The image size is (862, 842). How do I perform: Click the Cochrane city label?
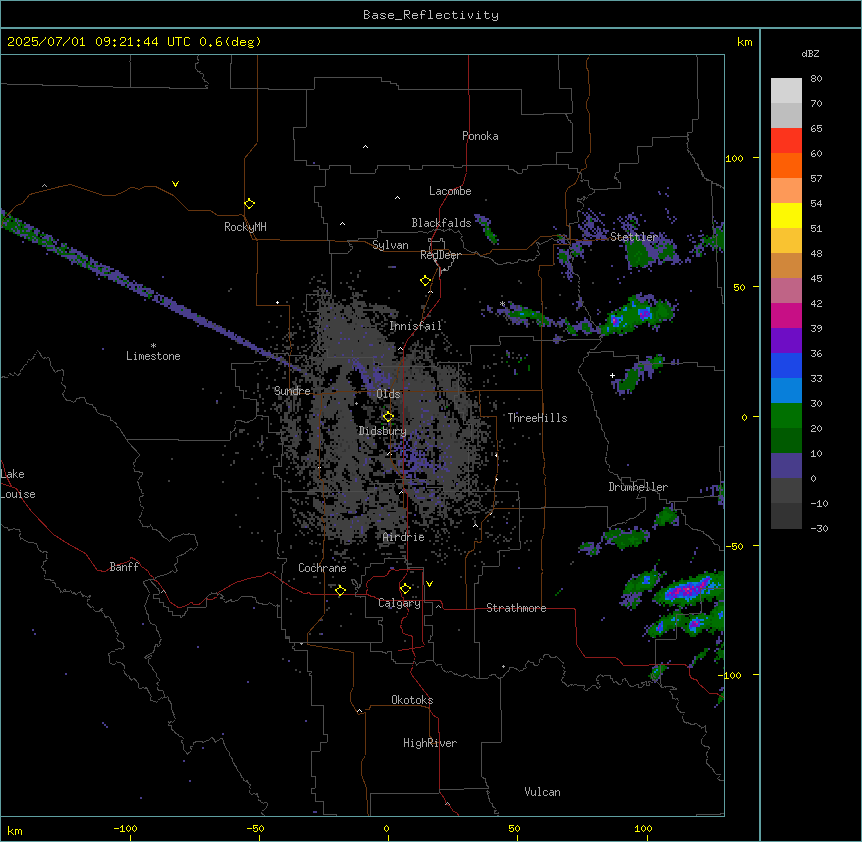tap(322, 568)
